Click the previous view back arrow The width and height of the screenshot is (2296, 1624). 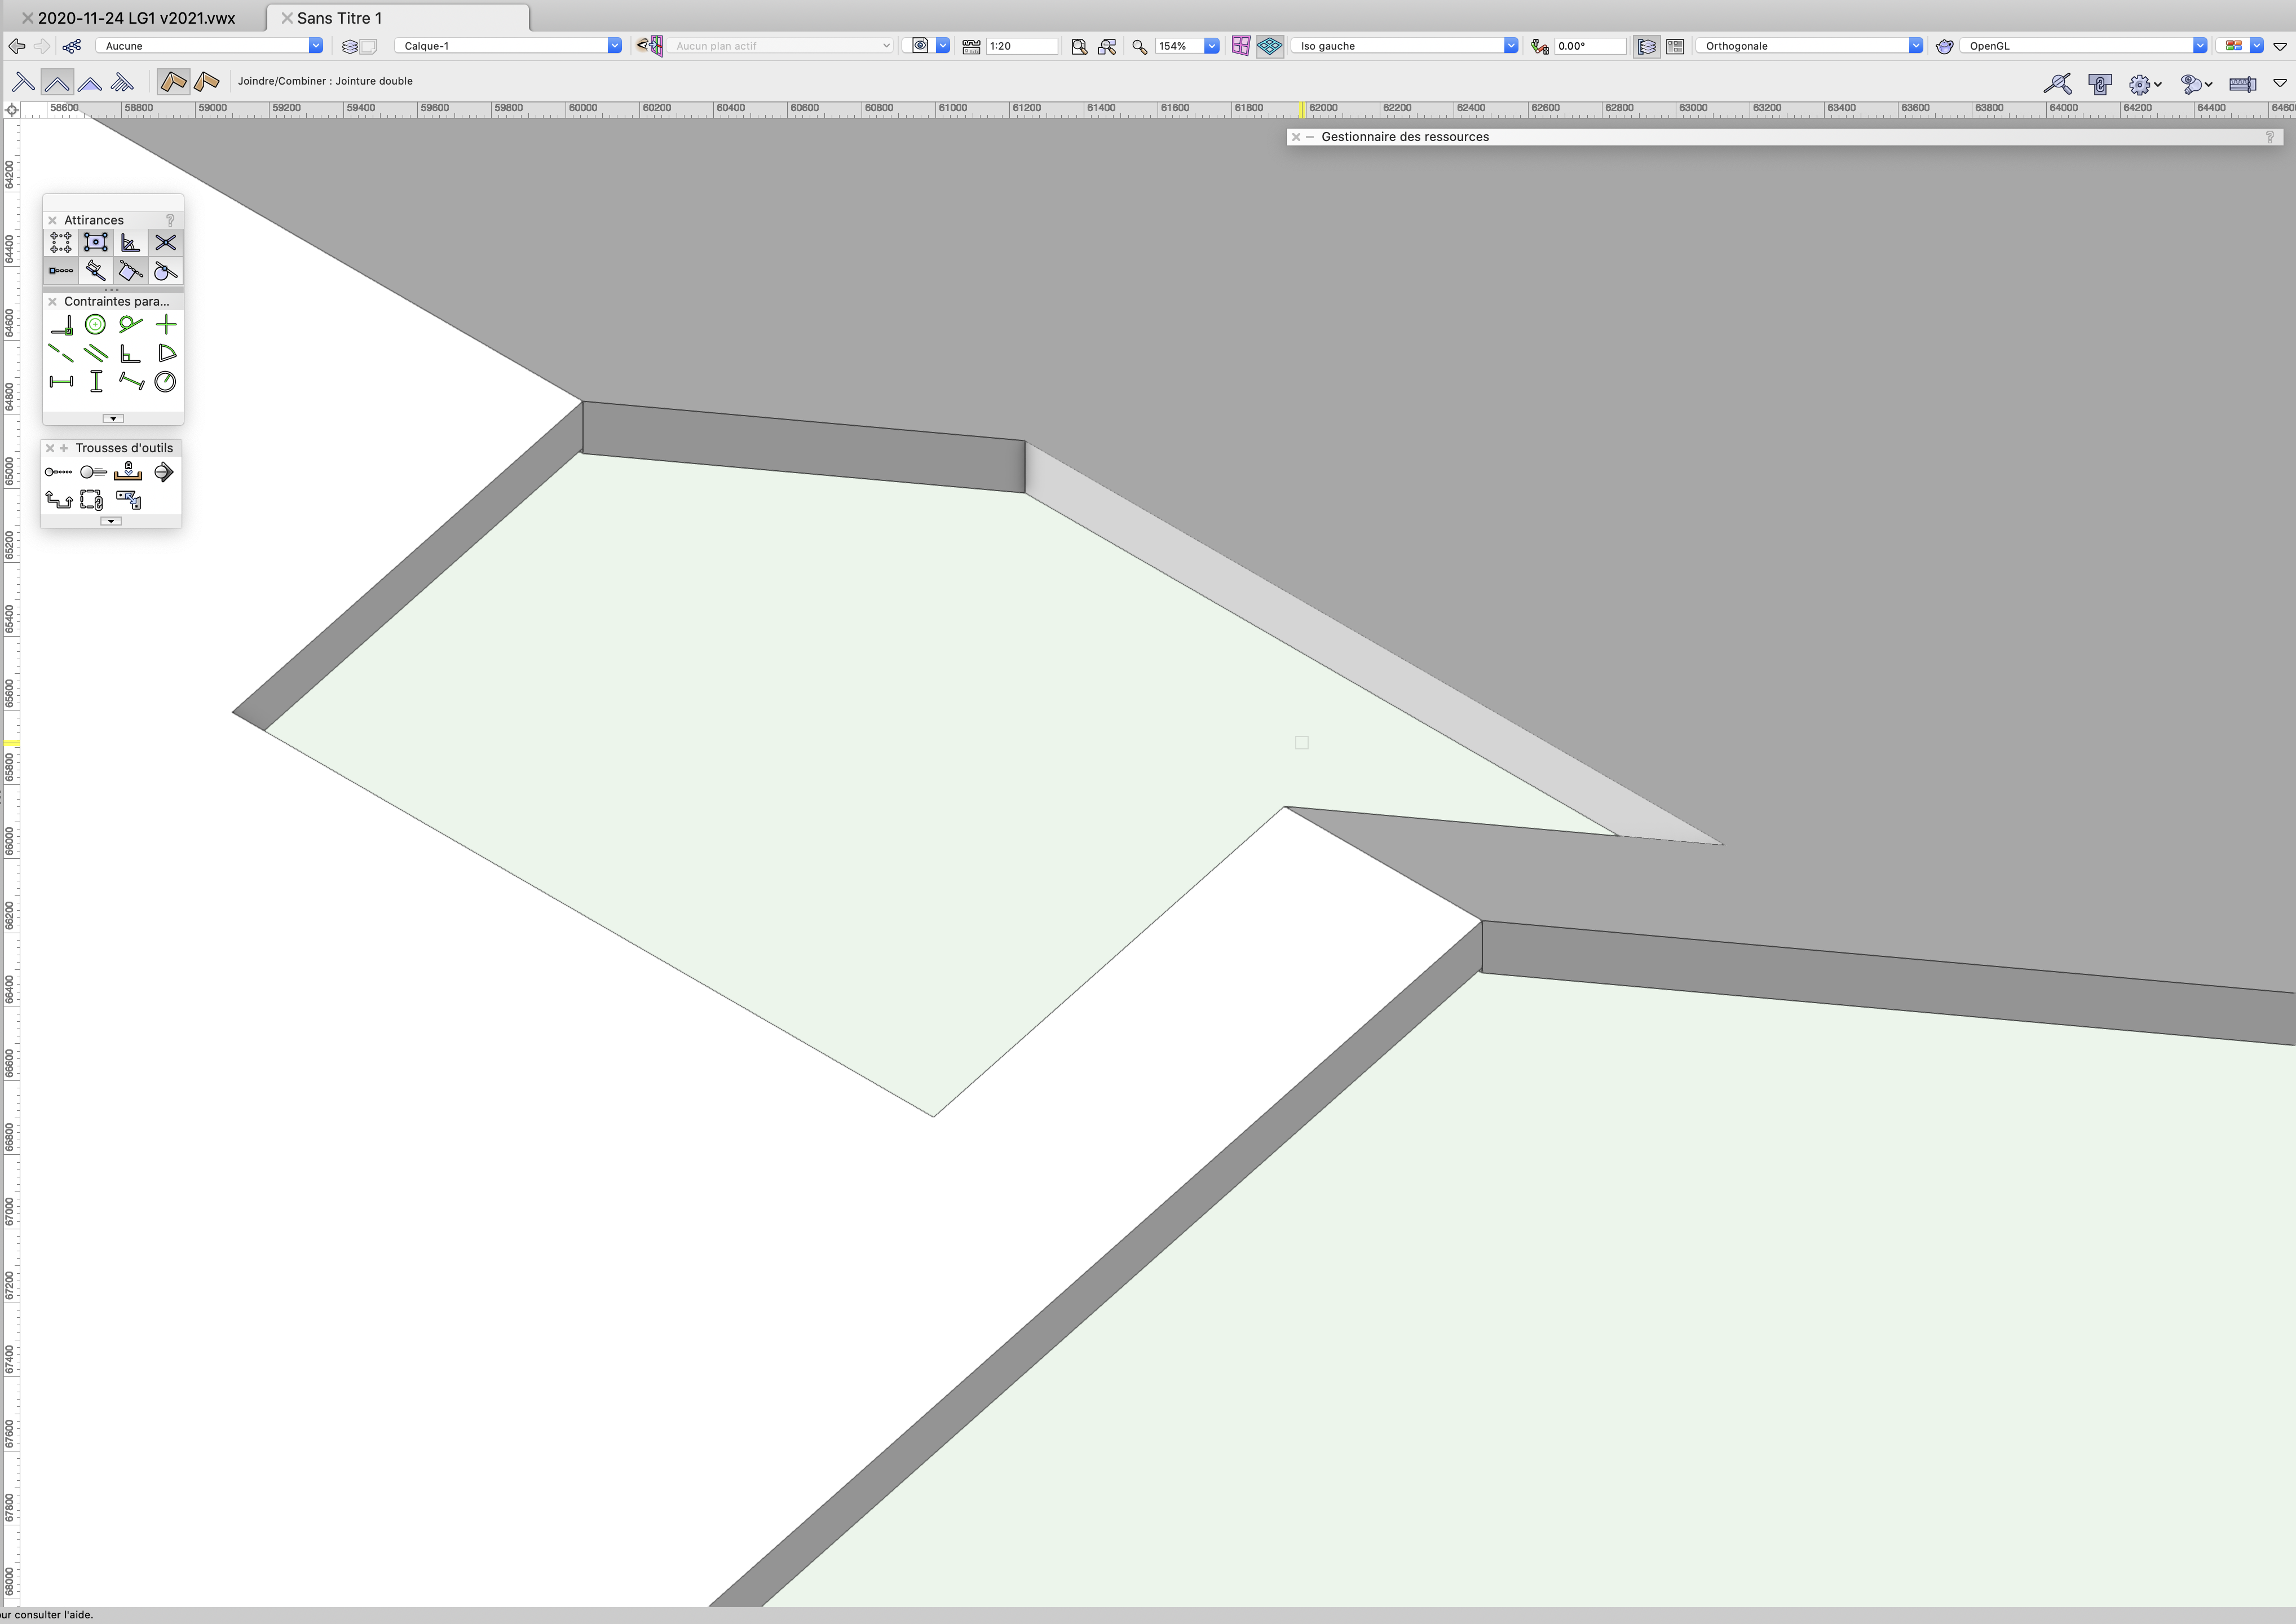point(16,46)
